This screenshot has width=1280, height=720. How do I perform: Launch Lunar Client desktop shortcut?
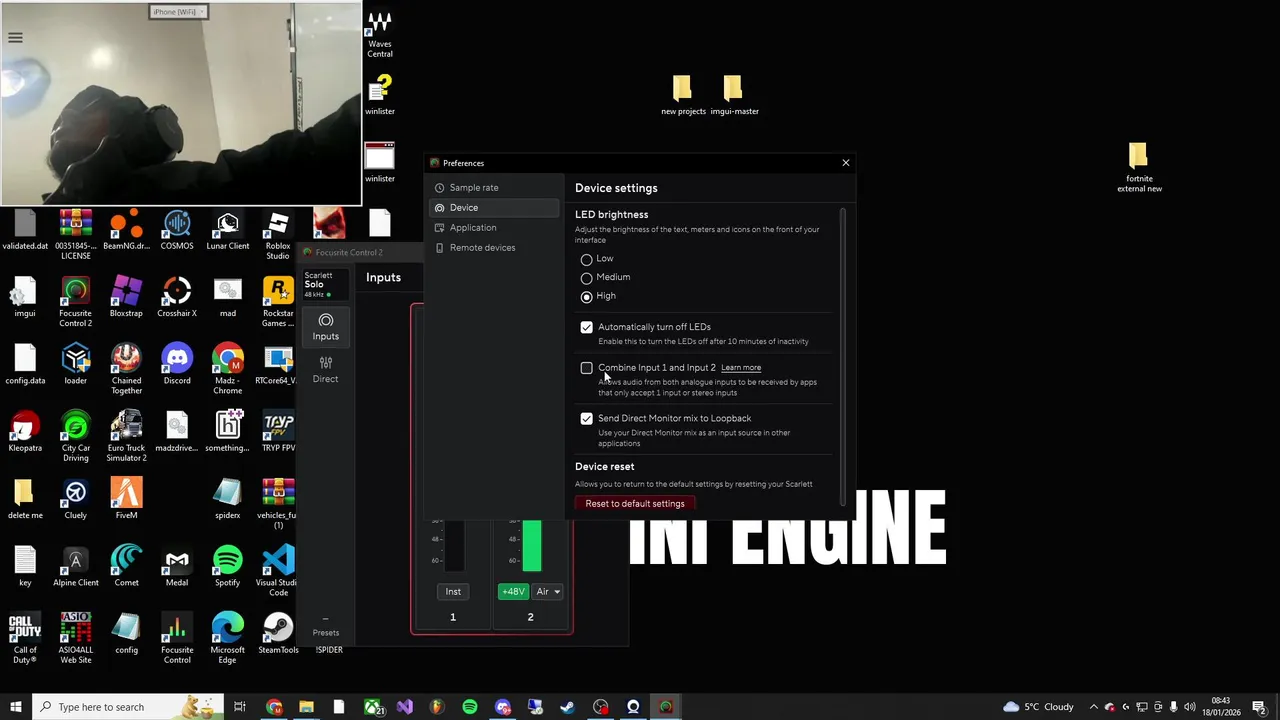click(228, 230)
